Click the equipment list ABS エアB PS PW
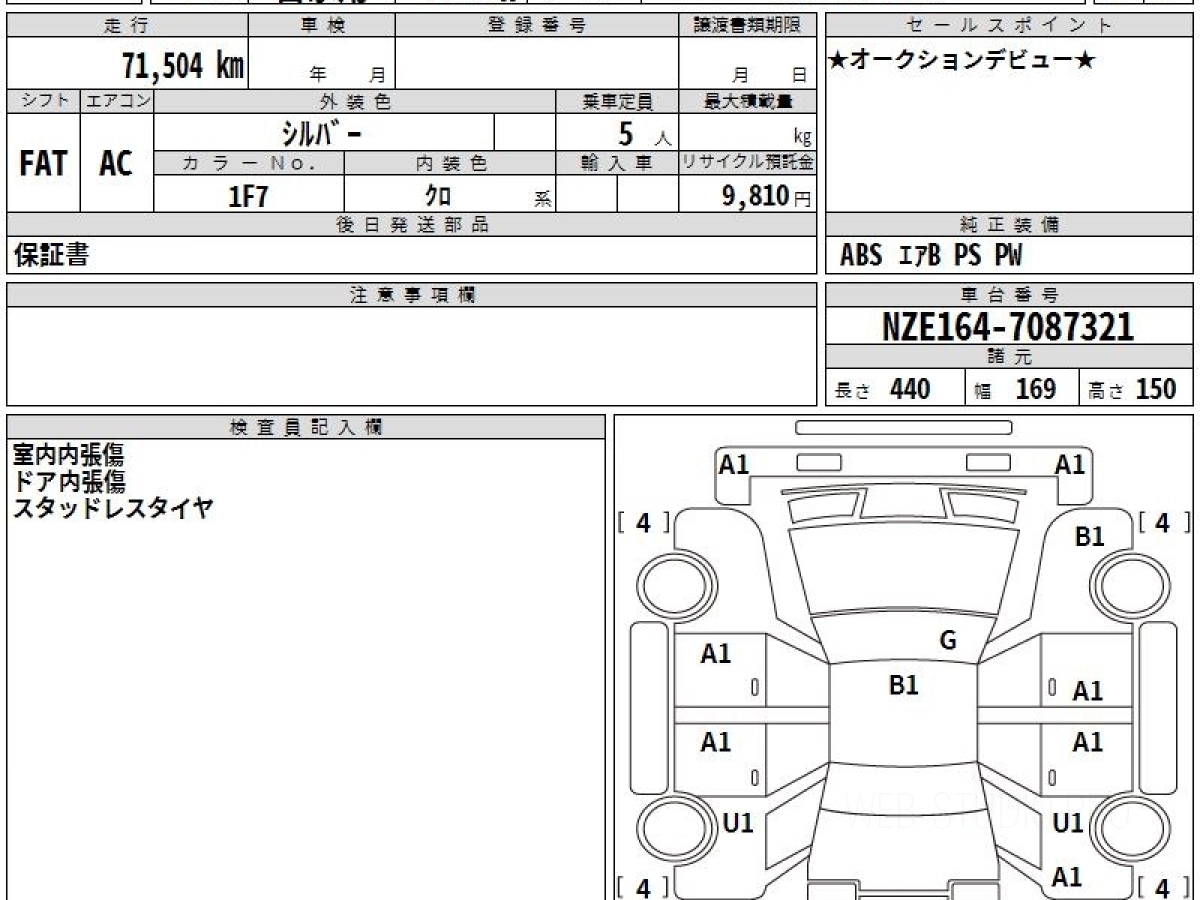 click(931, 256)
